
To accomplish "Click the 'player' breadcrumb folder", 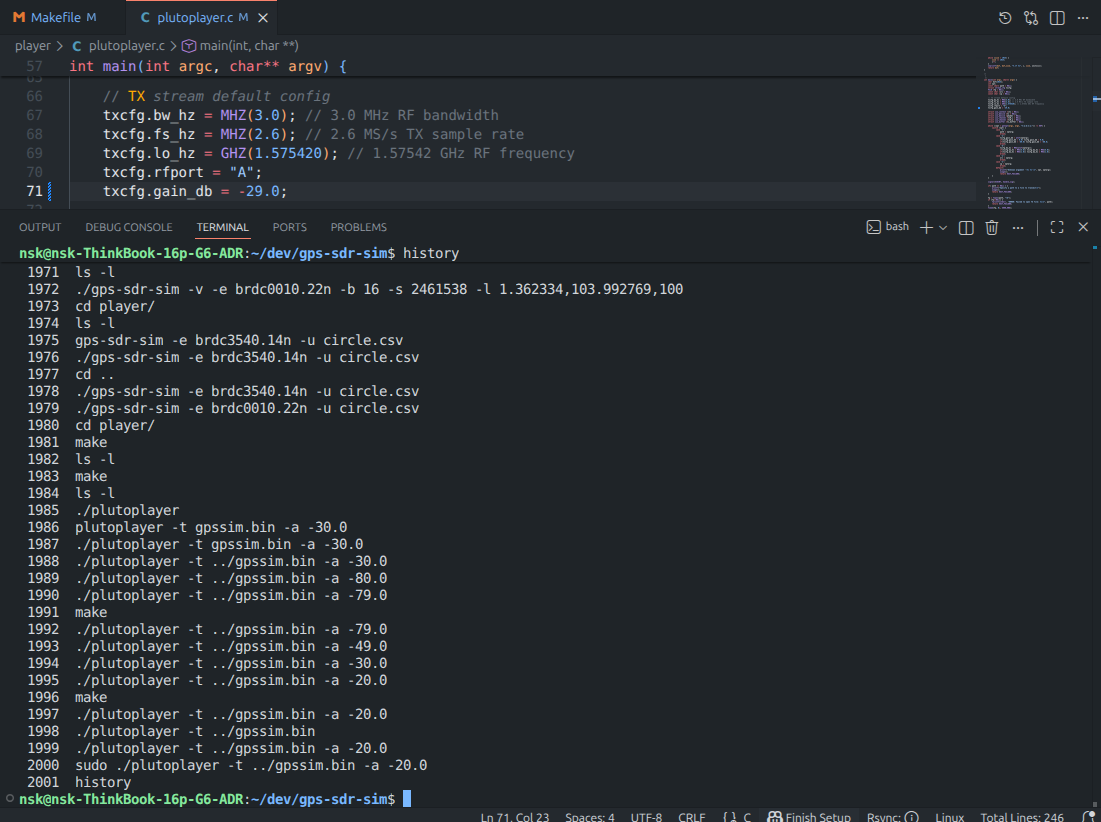I will pos(33,46).
